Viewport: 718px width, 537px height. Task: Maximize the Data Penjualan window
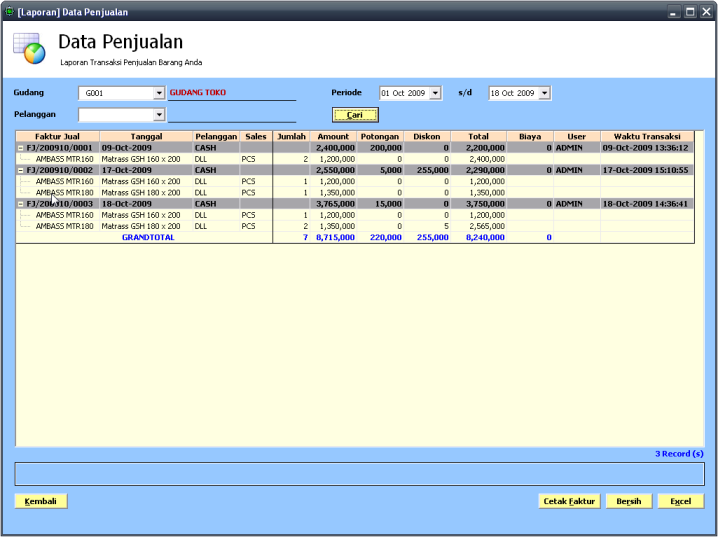(690, 11)
